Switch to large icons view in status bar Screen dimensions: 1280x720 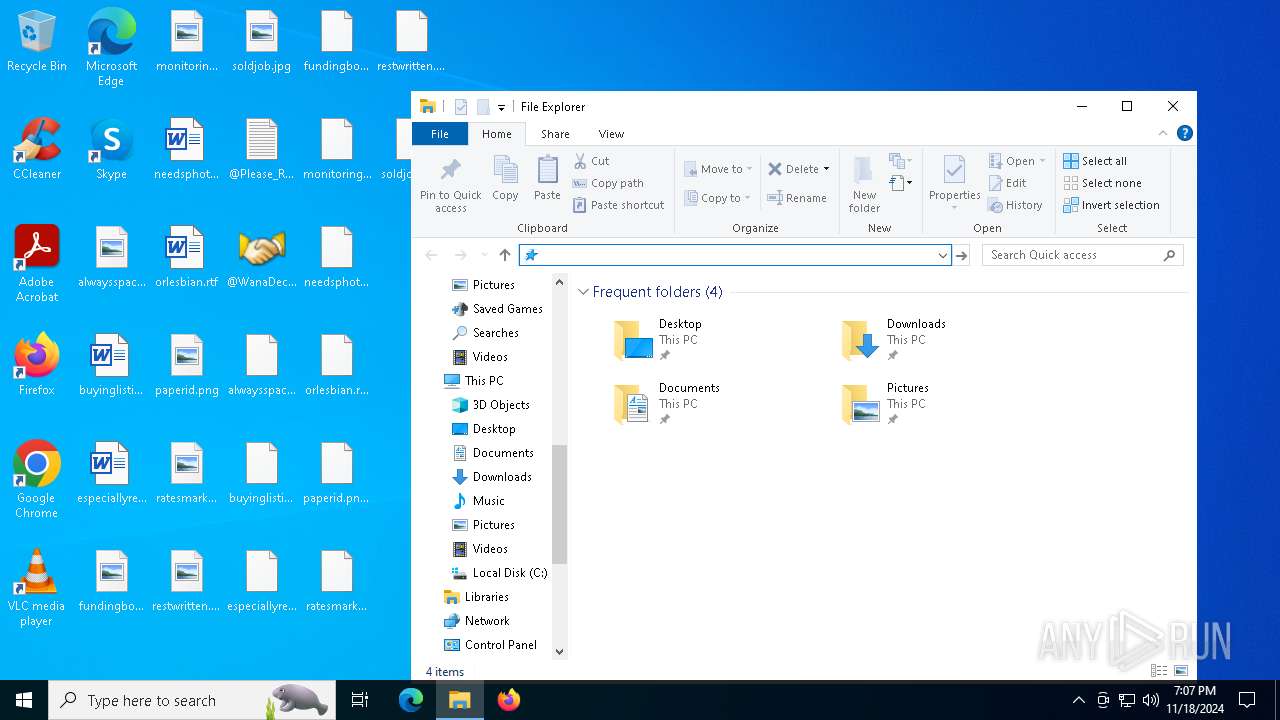1181,671
